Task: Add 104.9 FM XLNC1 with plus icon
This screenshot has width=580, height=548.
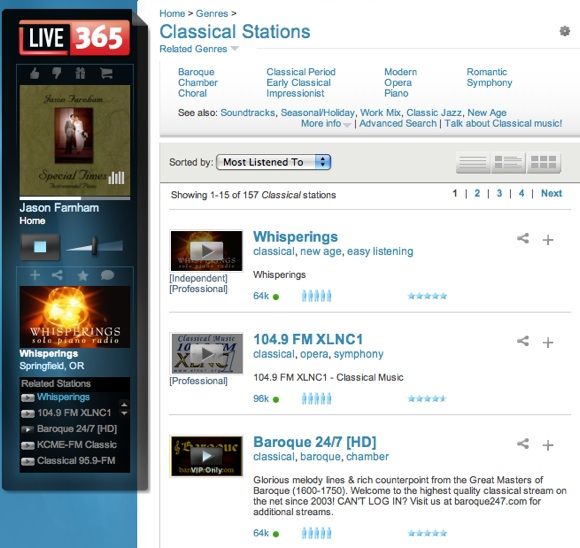Action: pyautogui.click(x=548, y=342)
